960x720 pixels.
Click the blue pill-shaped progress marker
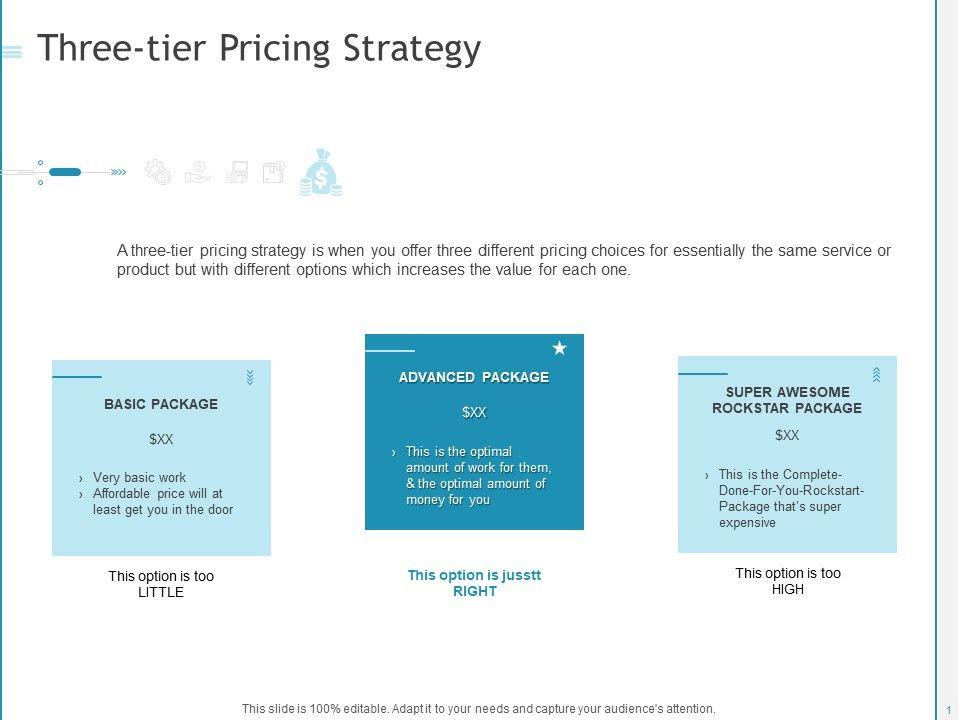tap(65, 172)
